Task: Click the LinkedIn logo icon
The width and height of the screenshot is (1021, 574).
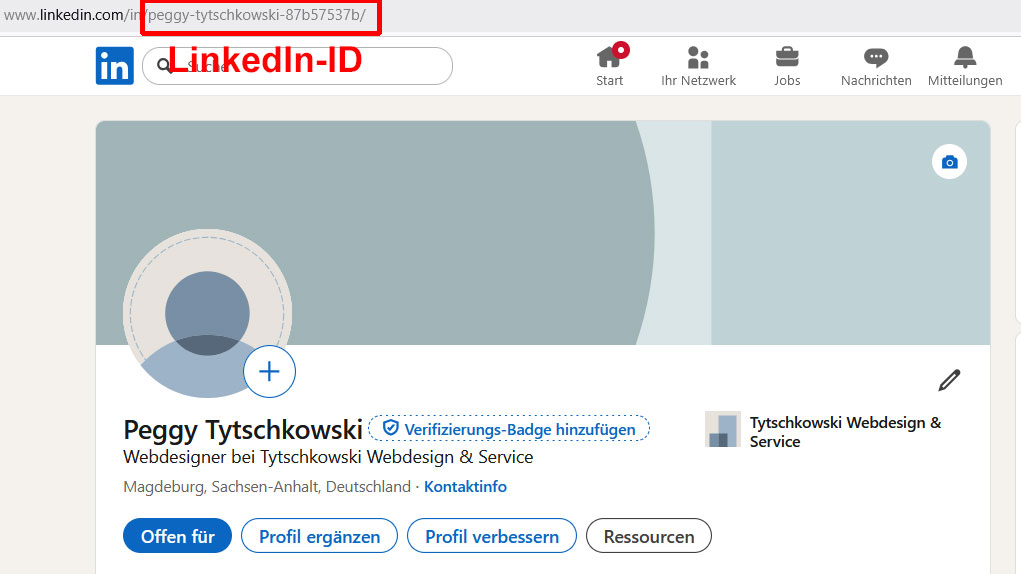Action: [115, 66]
